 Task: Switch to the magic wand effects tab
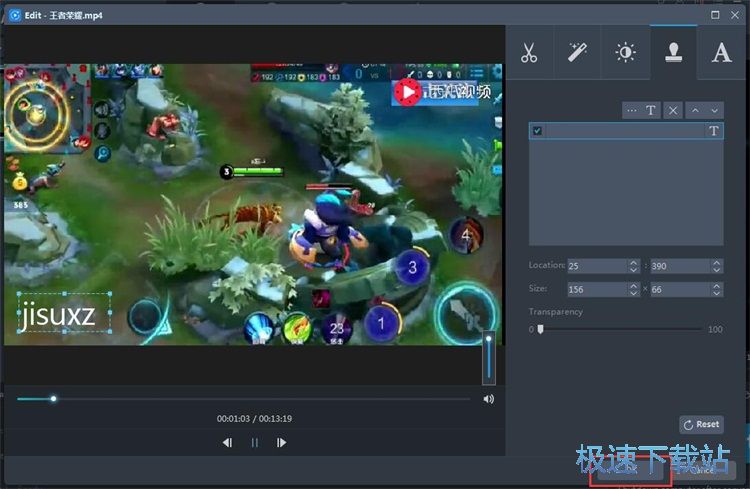(x=577, y=54)
